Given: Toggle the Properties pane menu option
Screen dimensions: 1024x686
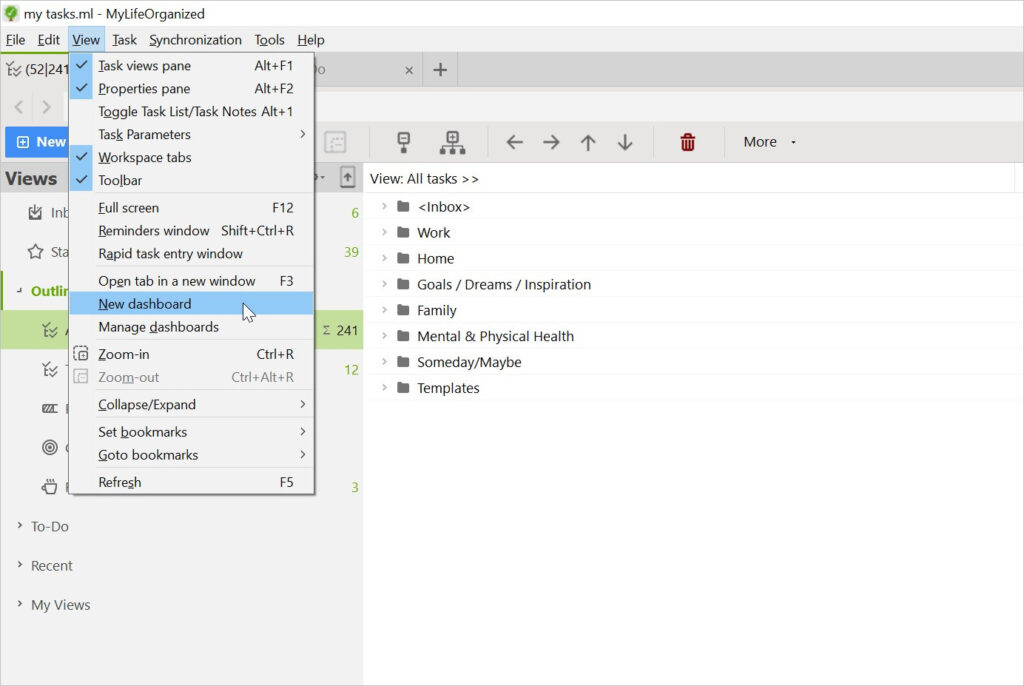Looking at the screenshot, I should tap(144, 89).
